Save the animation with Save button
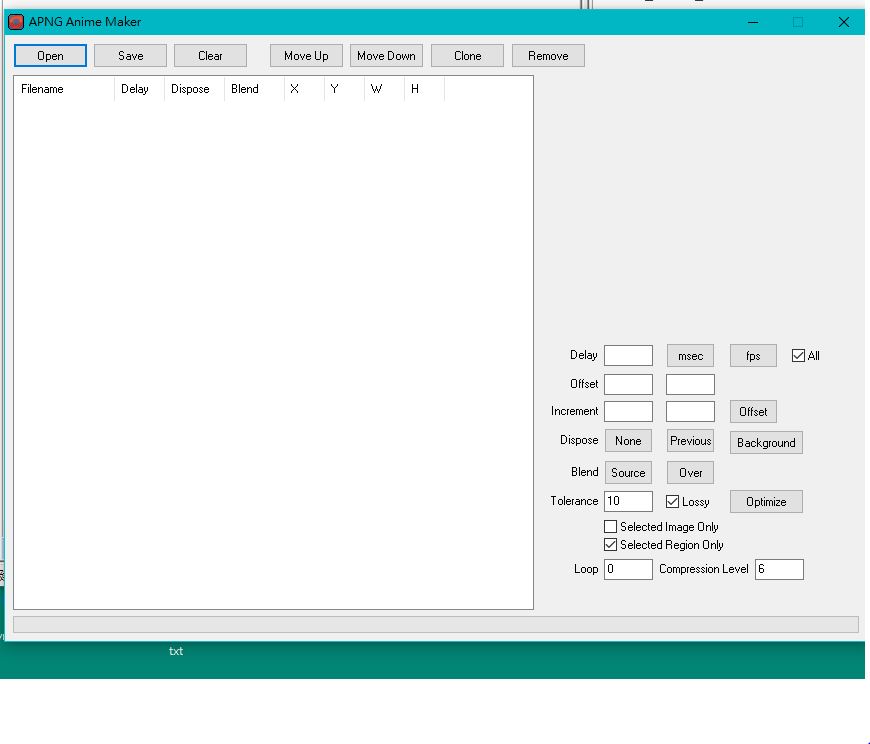 tap(130, 56)
